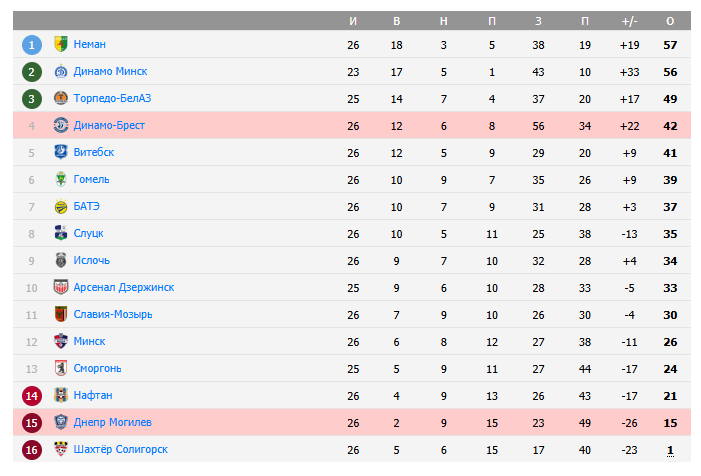The image size is (701, 476).
Task: Click the red position 16 badge
Action: (x=32, y=449)
